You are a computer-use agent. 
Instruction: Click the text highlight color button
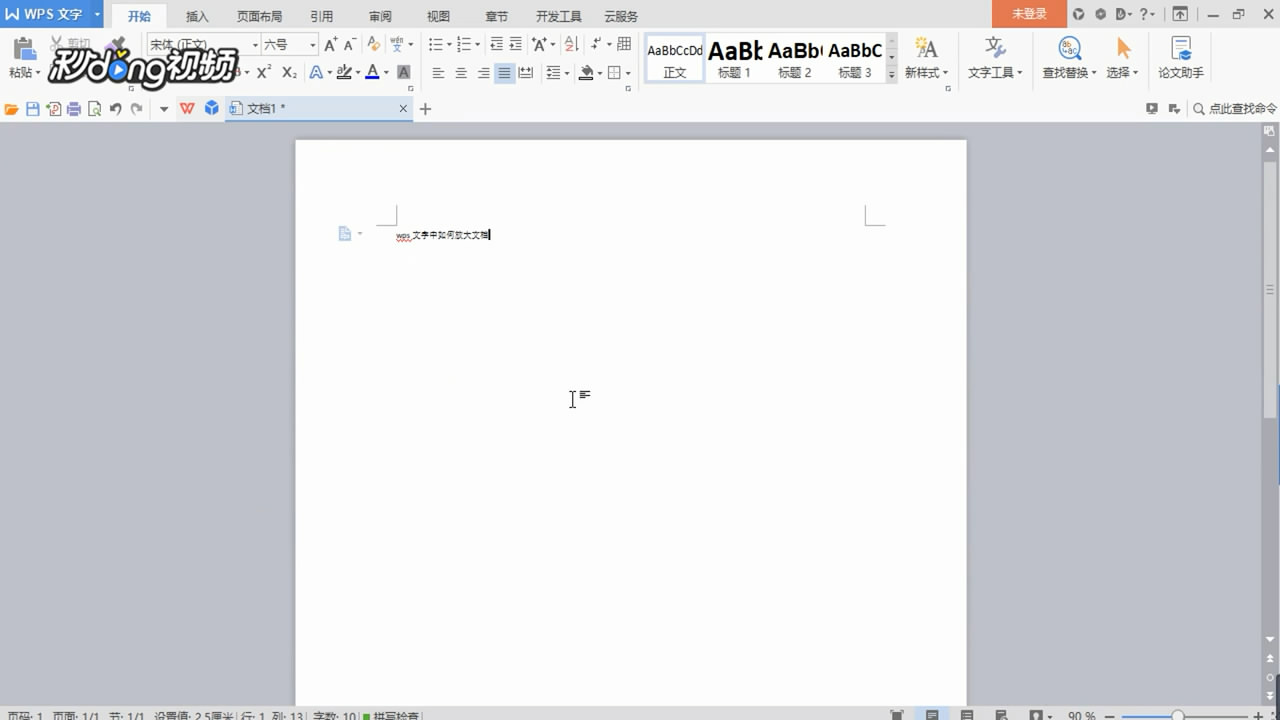point(344,72)
